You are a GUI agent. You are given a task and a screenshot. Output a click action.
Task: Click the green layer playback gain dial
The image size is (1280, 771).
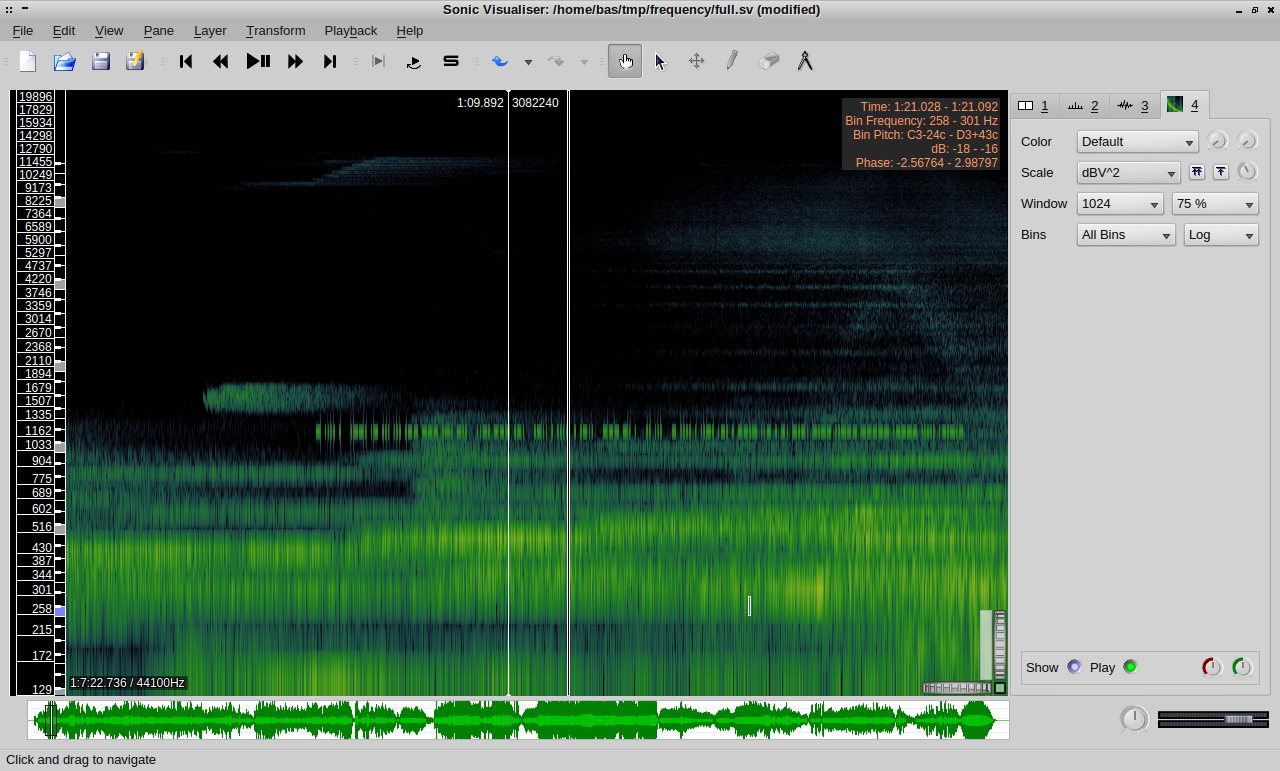point(1243,667)
